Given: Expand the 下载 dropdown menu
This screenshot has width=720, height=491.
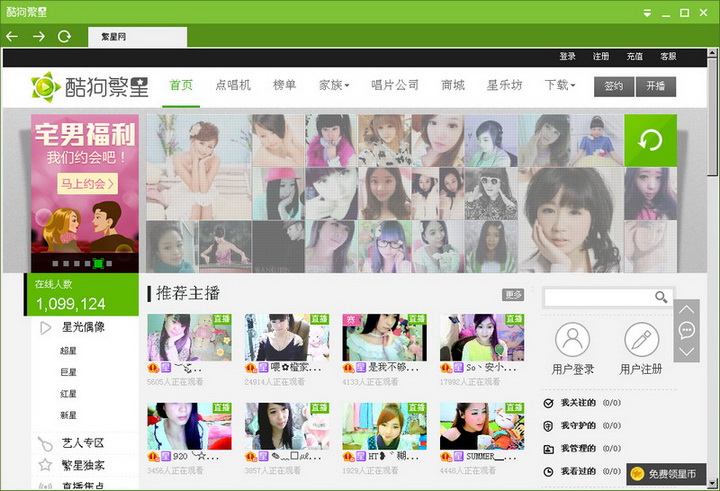Looking at the screenshot, I should 560,86.
